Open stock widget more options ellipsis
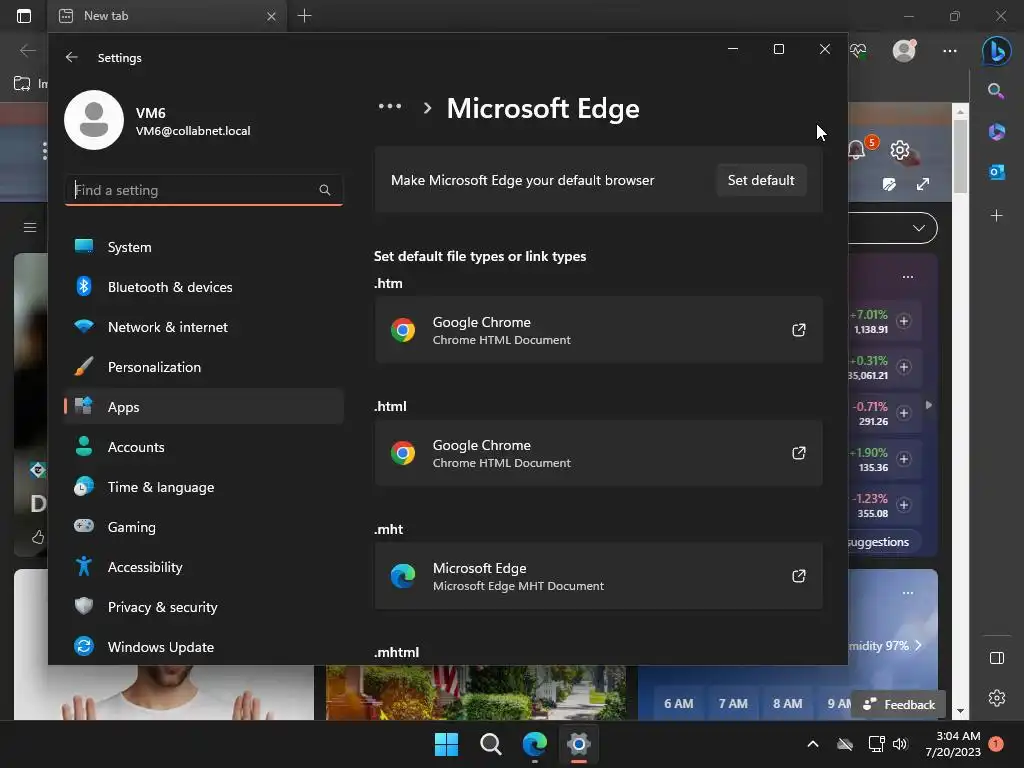This screenshot has width=1024, height=768. point(908,277)
